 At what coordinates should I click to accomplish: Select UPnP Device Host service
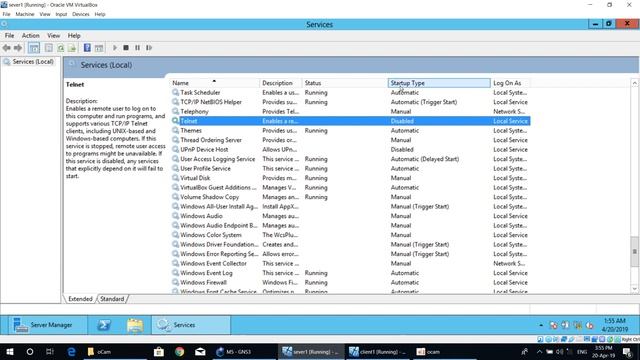click(x=351, y=149)
